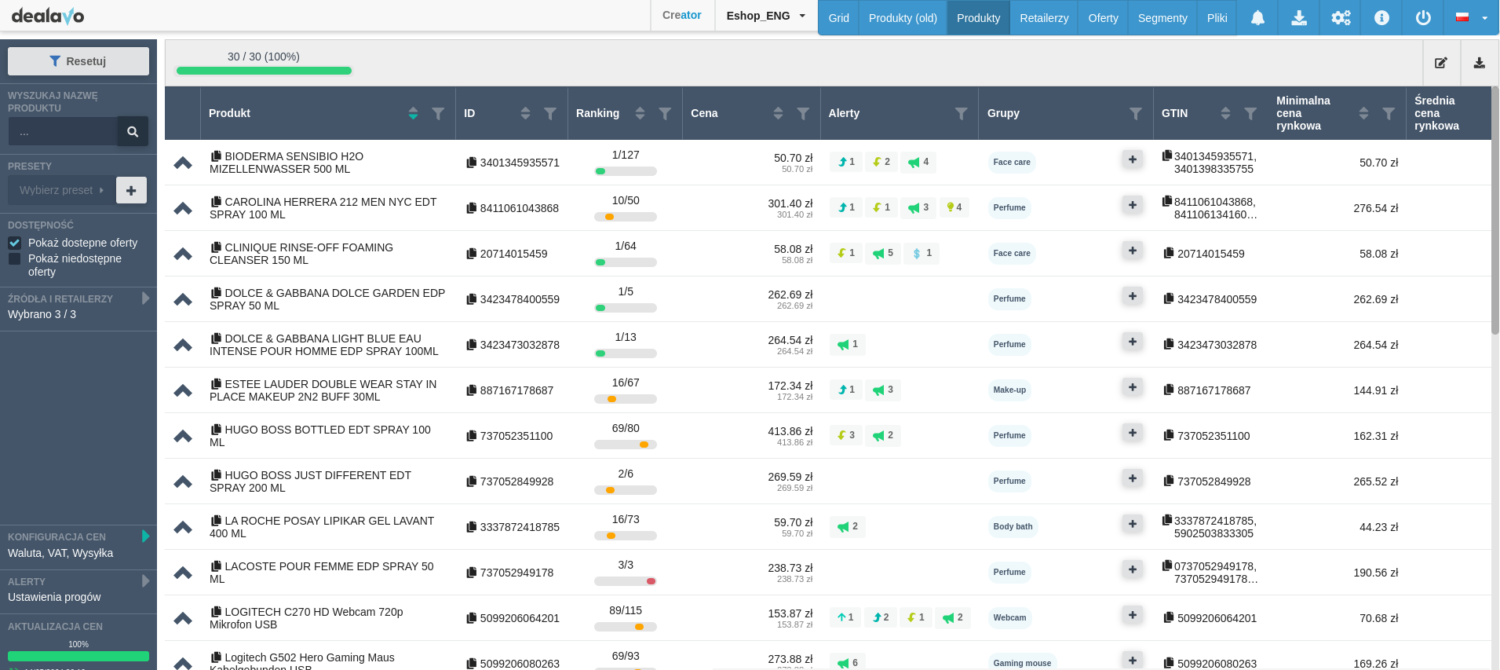Click the edit columns pencil icon
The width and height of the screenshot is (1500, 670).
coord(1441,62)
